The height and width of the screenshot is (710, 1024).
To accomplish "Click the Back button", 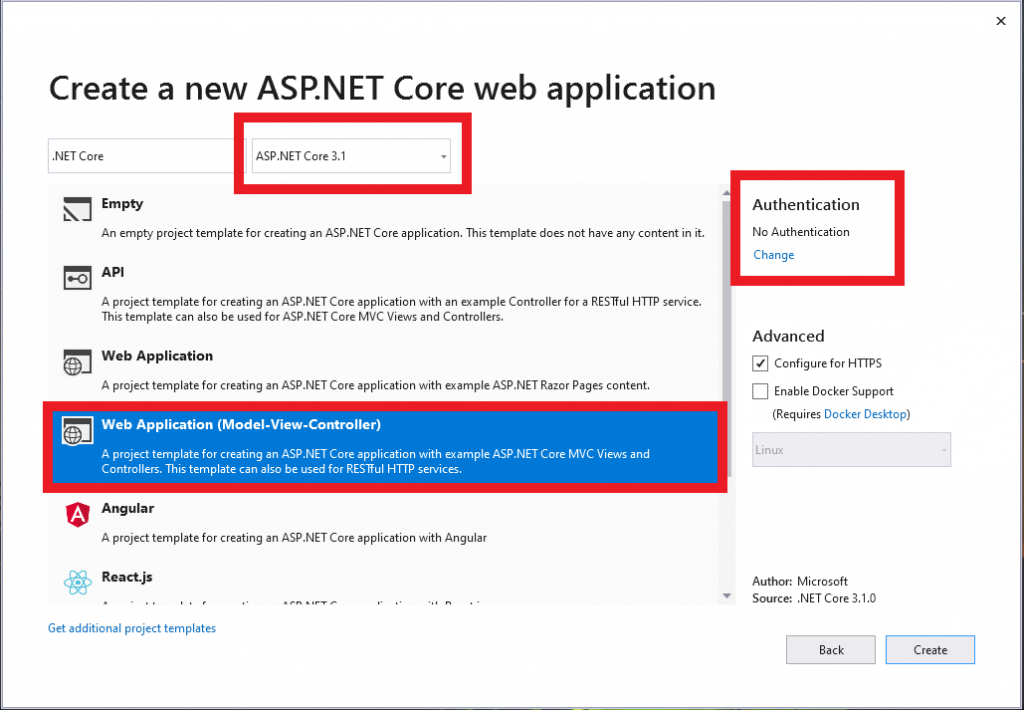I will point(831,649).
